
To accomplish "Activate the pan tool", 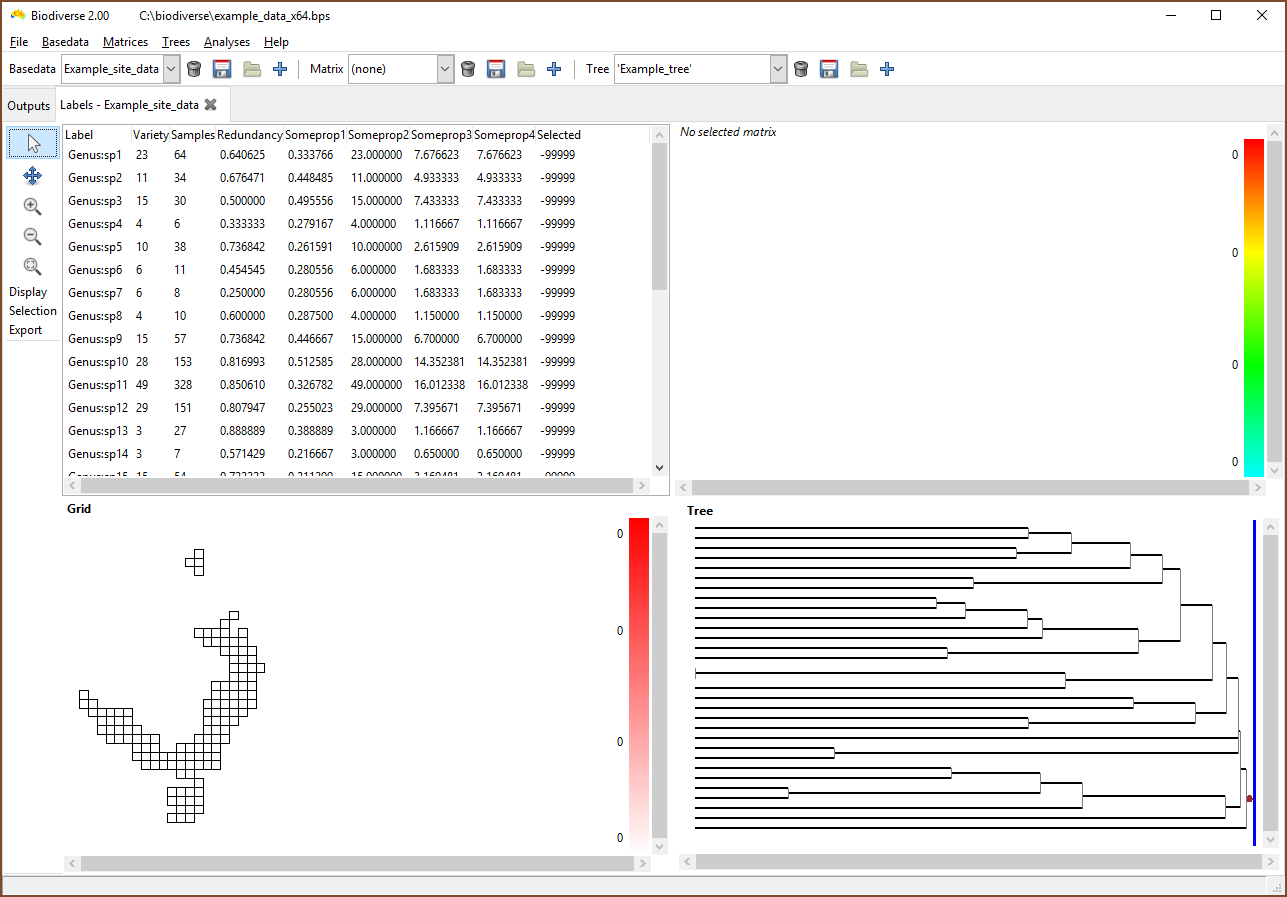I will 31,175.
